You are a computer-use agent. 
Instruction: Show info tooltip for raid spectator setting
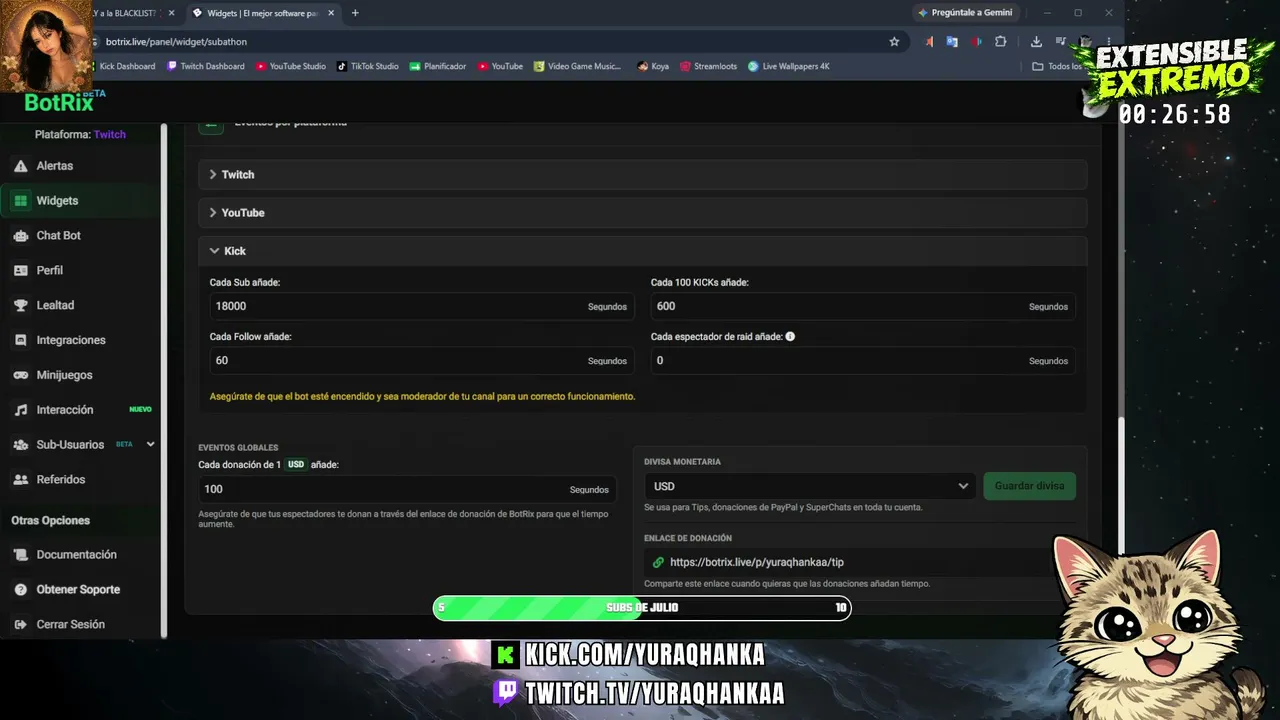790,337
